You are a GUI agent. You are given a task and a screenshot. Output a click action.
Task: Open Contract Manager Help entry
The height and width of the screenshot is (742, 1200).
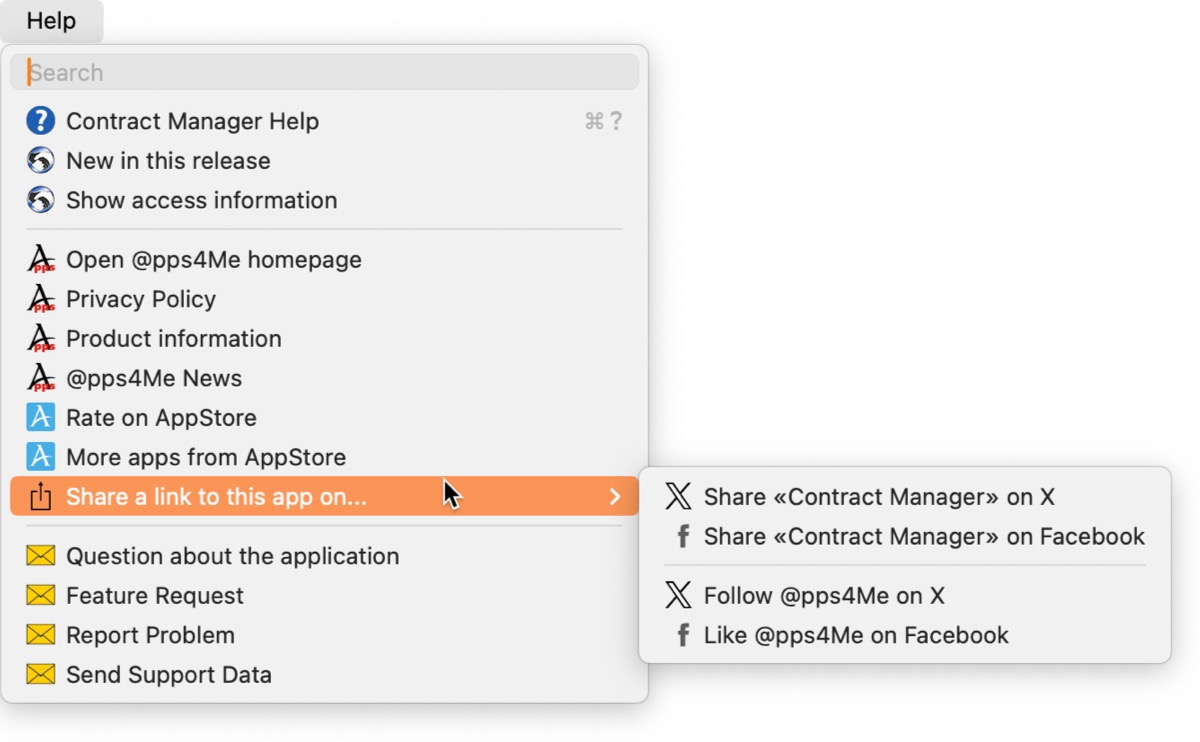[324, 121]
